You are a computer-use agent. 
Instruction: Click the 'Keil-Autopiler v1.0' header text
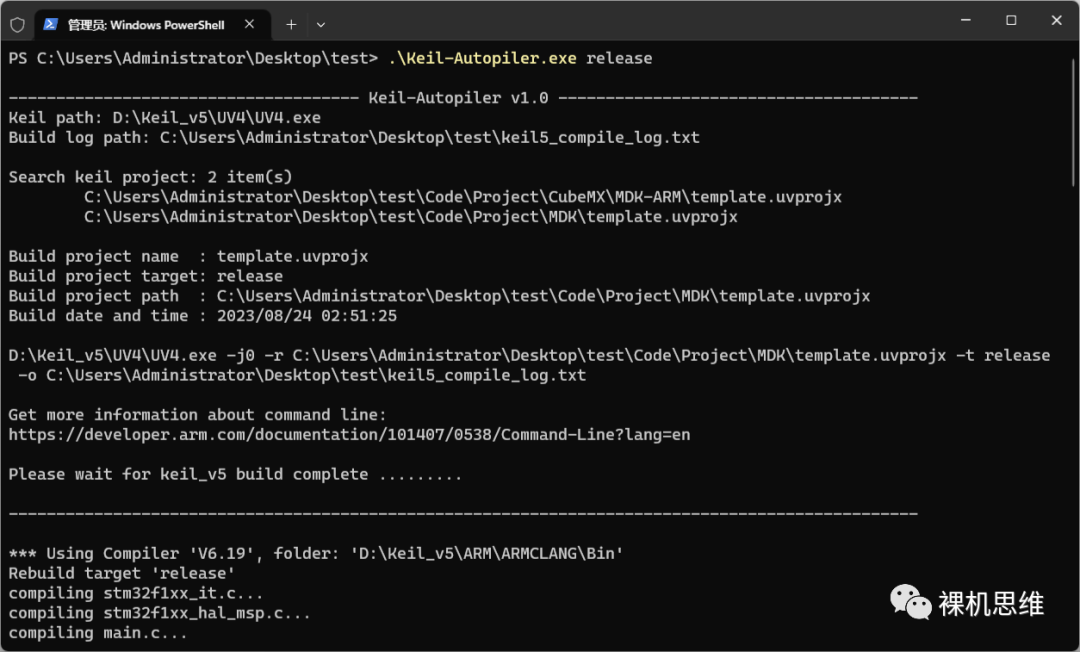pos(458,98)
